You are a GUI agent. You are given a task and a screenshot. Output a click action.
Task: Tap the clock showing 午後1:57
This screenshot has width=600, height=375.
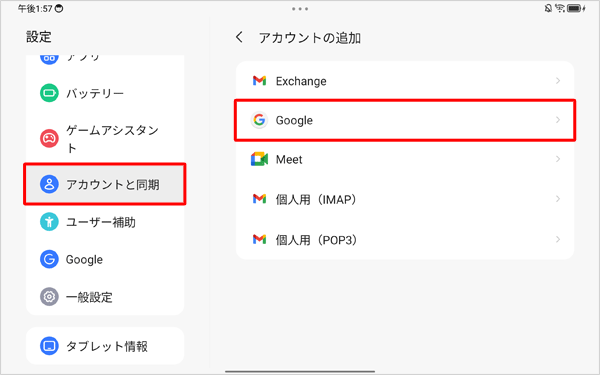[35, 8]
